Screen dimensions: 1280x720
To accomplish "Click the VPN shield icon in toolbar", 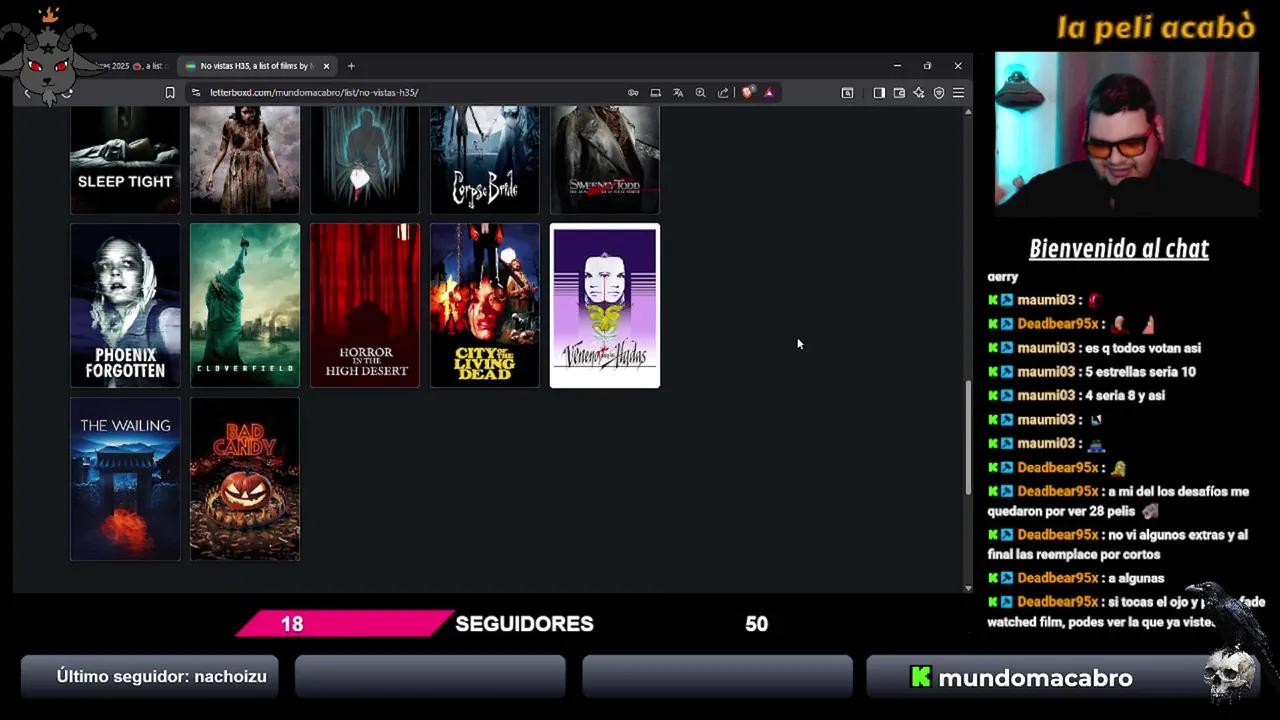I will 939,93.
